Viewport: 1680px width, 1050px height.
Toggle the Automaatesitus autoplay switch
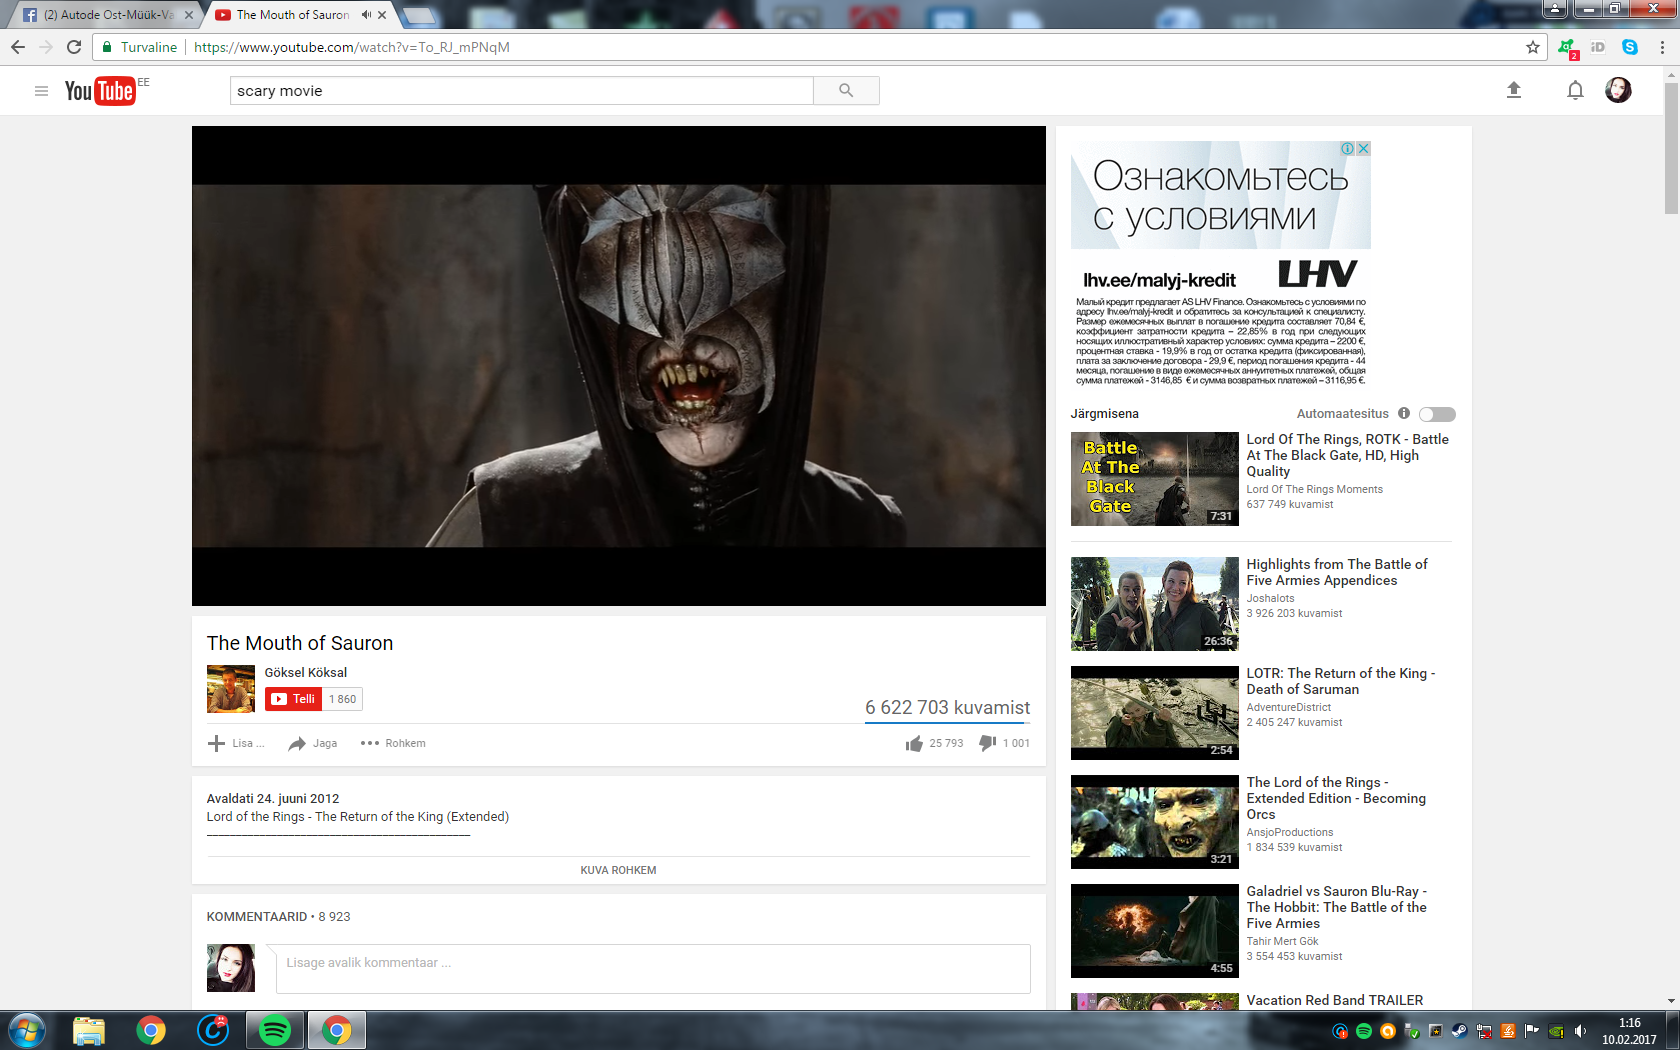(1437, 414)
